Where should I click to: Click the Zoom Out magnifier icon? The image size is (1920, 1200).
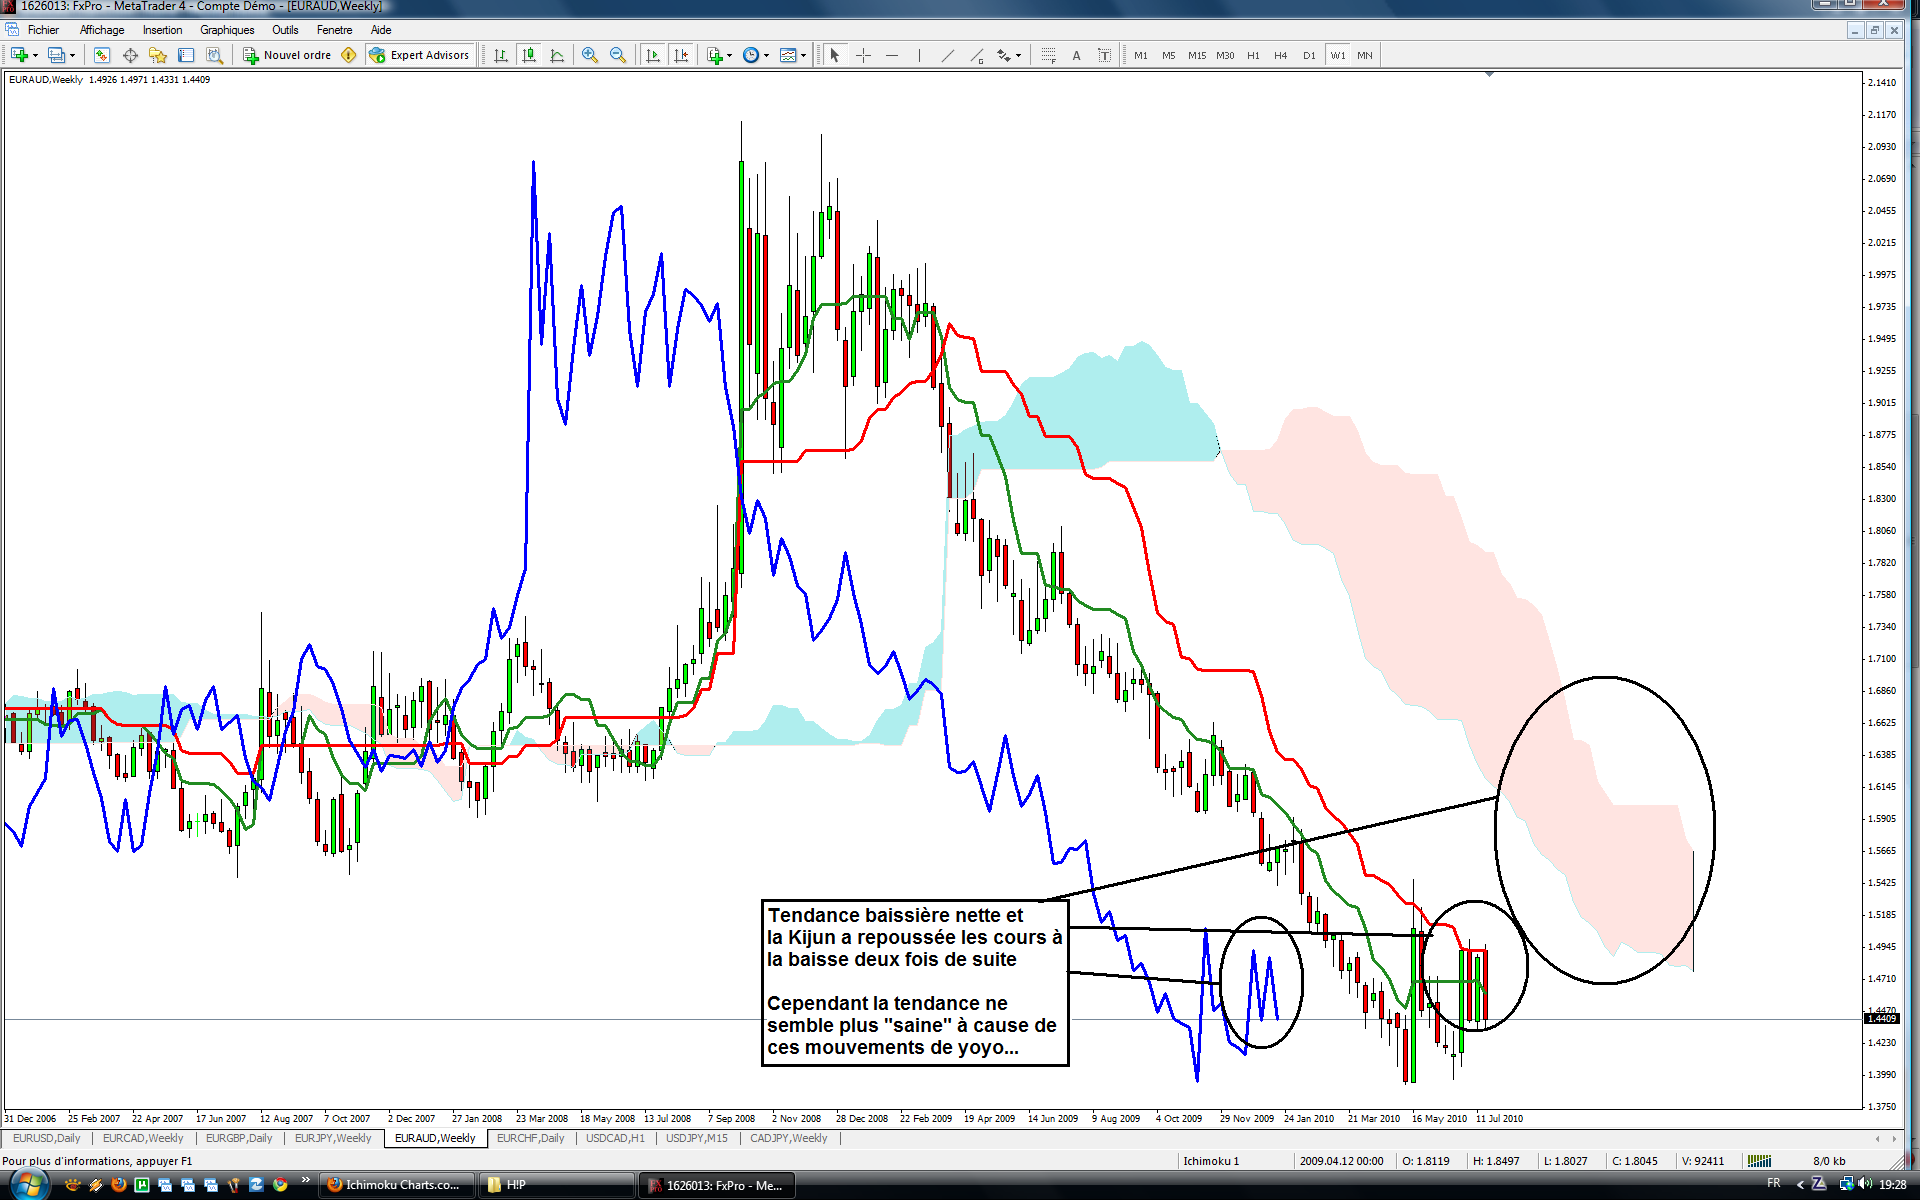pos(618,55)
